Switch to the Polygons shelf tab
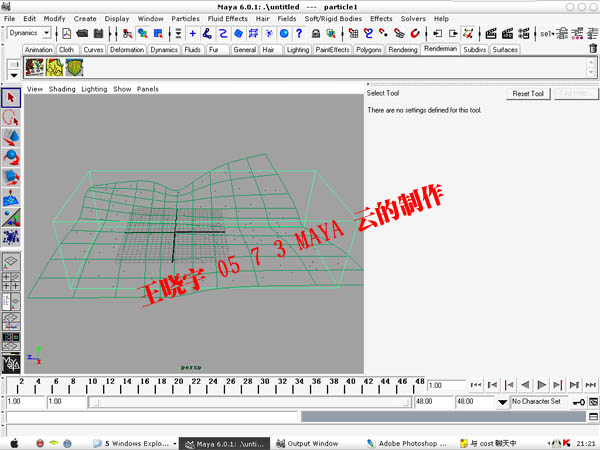The width and height of the screenshot is (600, 450). (x=369, y=50)
